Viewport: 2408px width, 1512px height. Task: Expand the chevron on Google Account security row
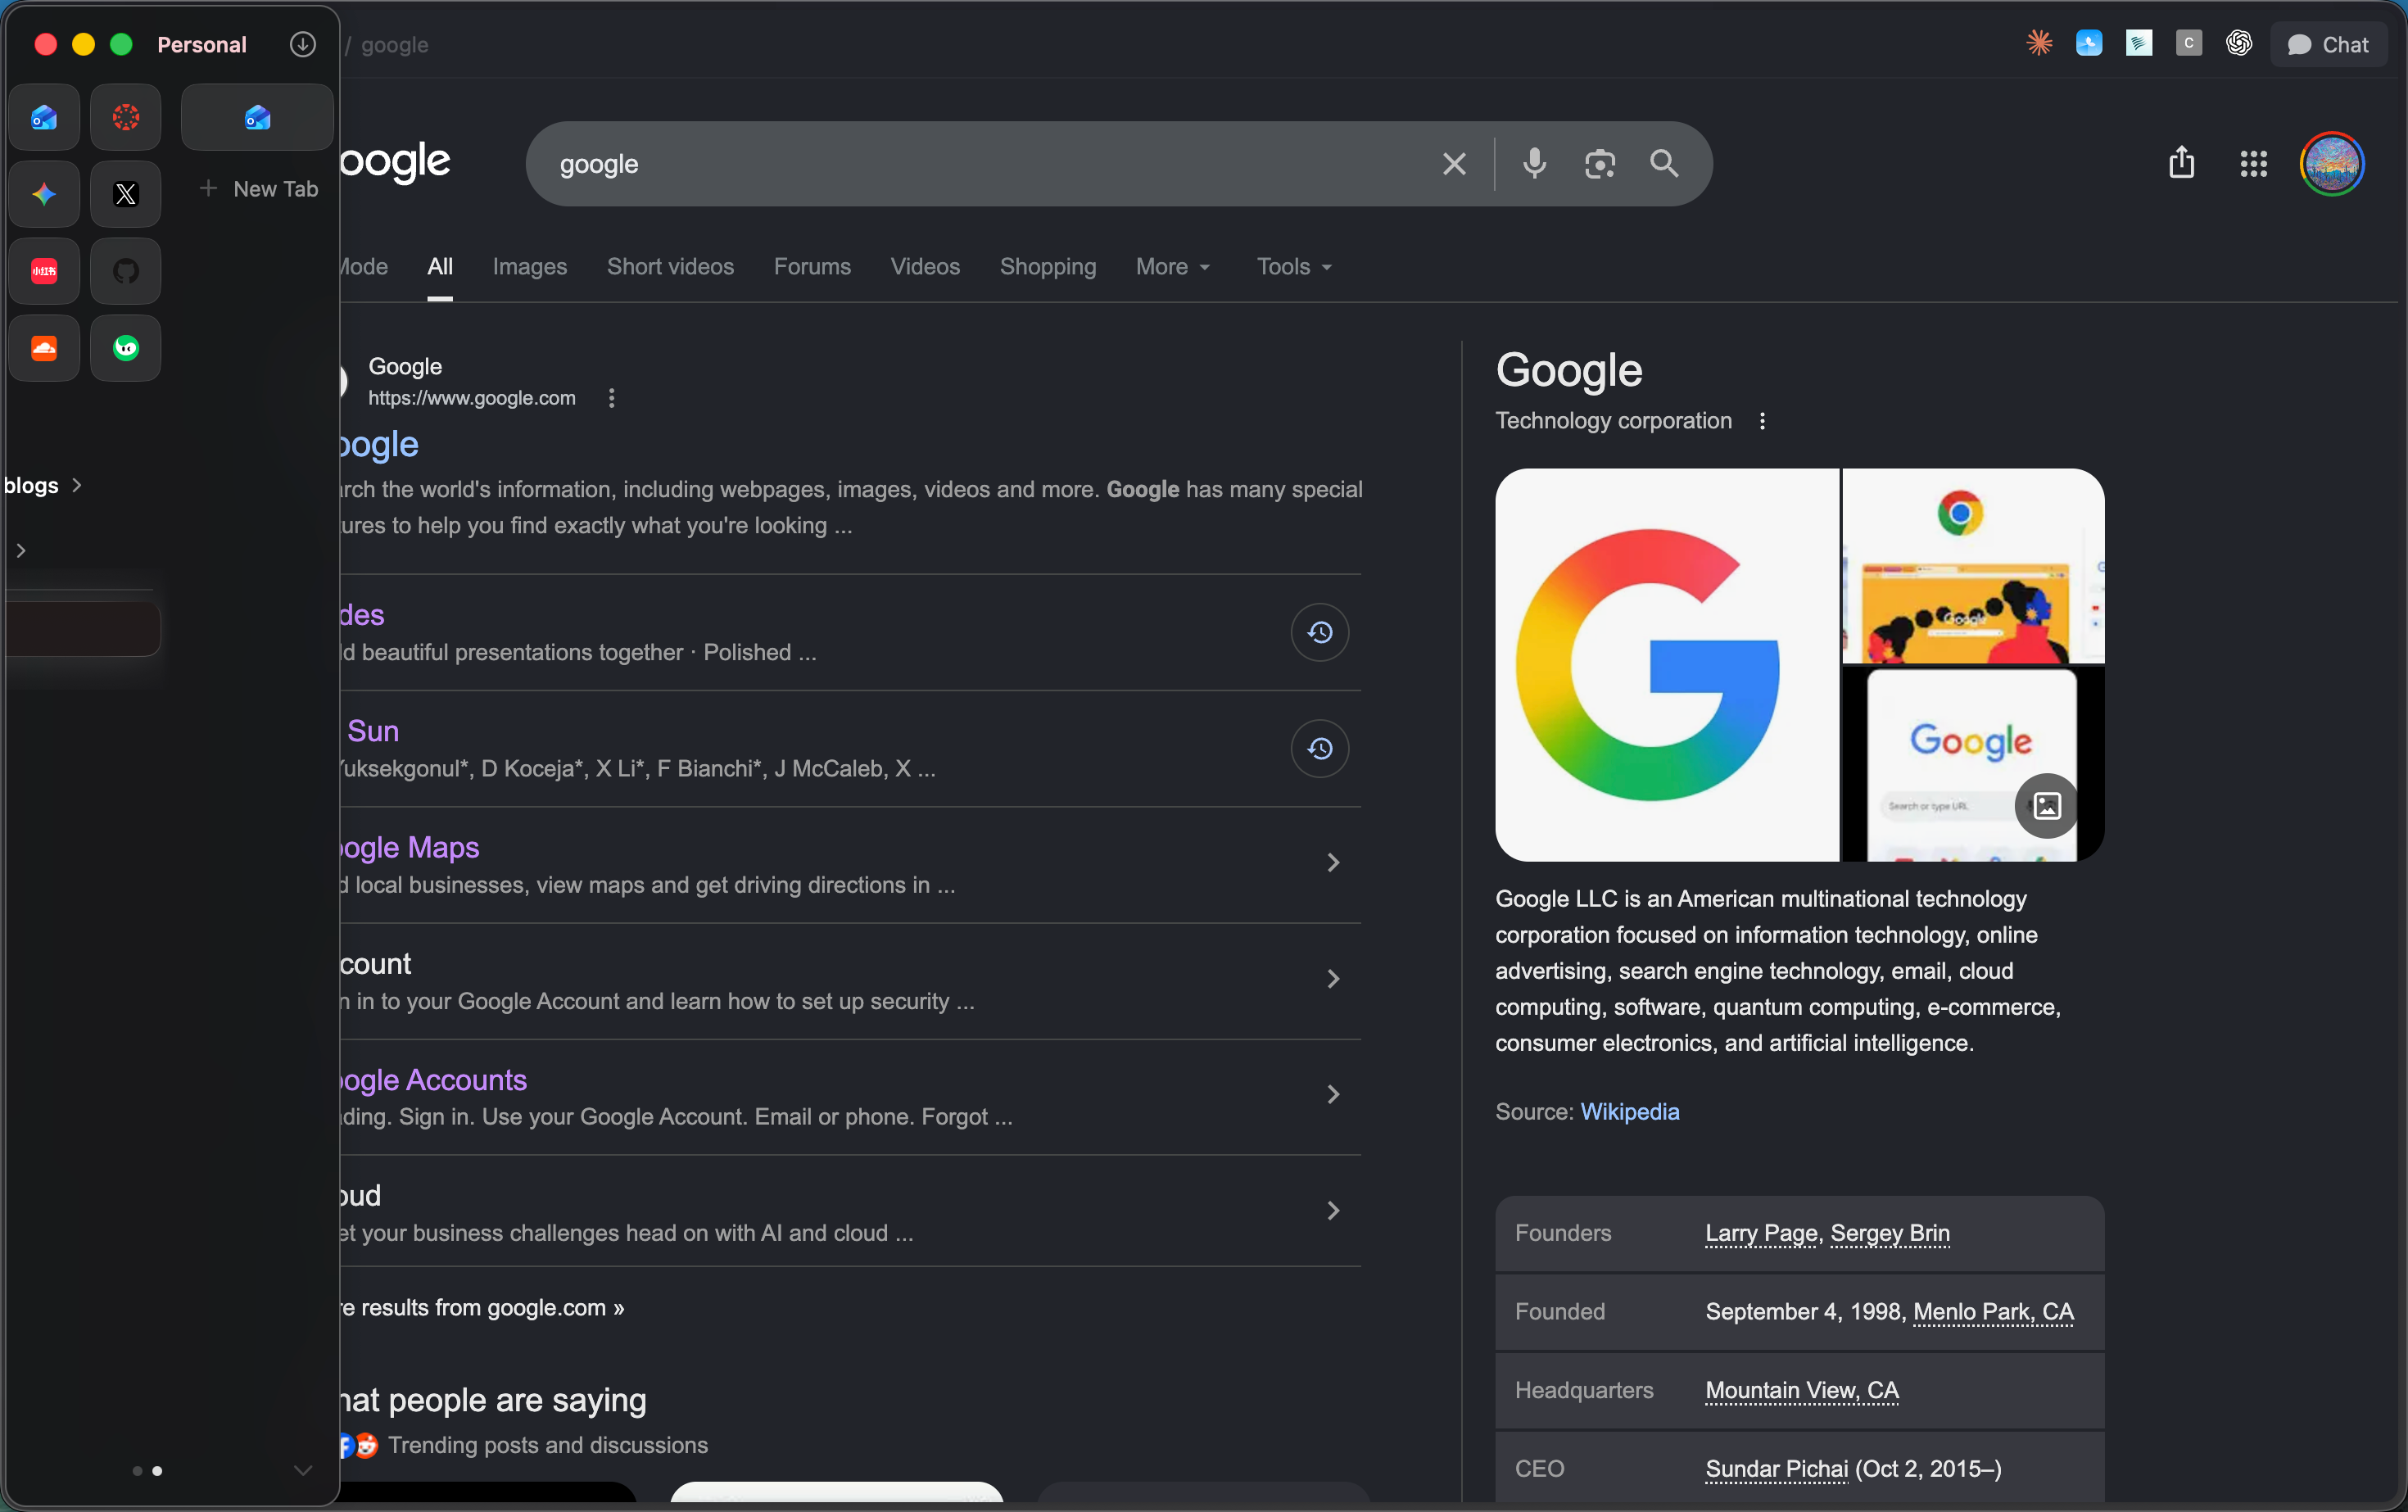coord(1333,979)
